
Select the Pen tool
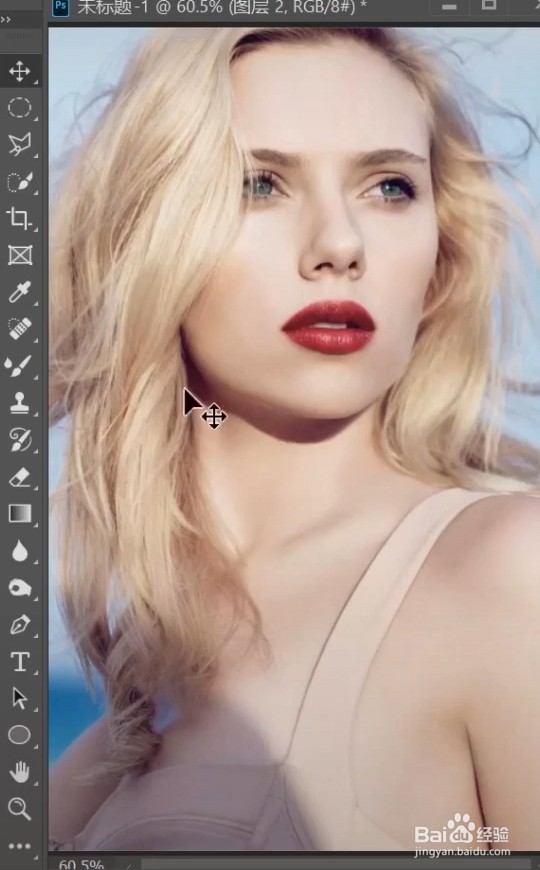[19, 625]
